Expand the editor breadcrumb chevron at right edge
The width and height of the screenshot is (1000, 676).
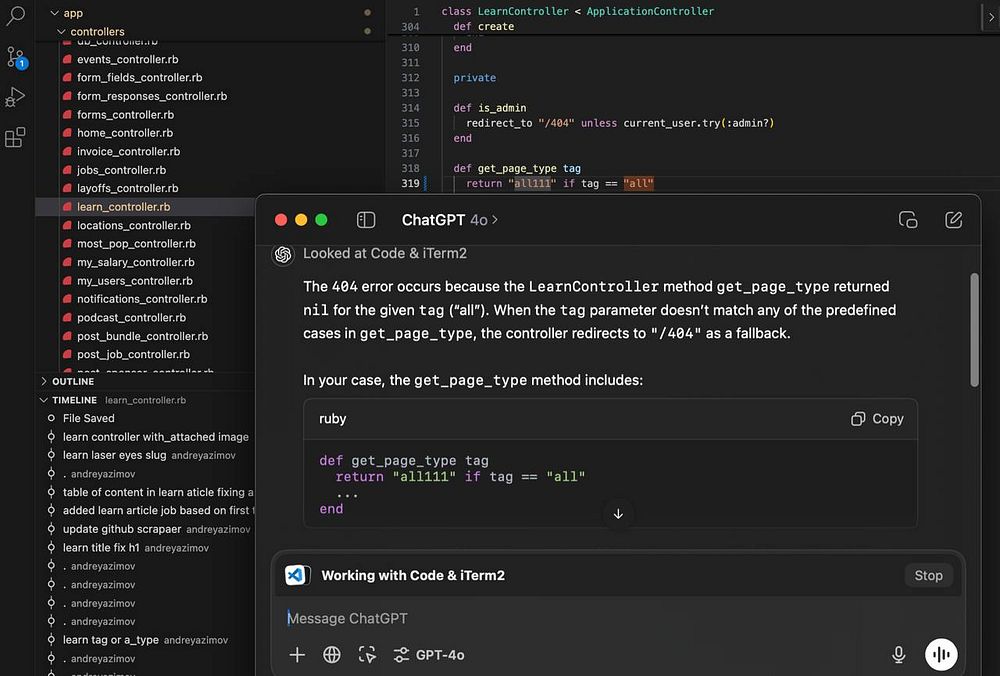coord(991,18)
